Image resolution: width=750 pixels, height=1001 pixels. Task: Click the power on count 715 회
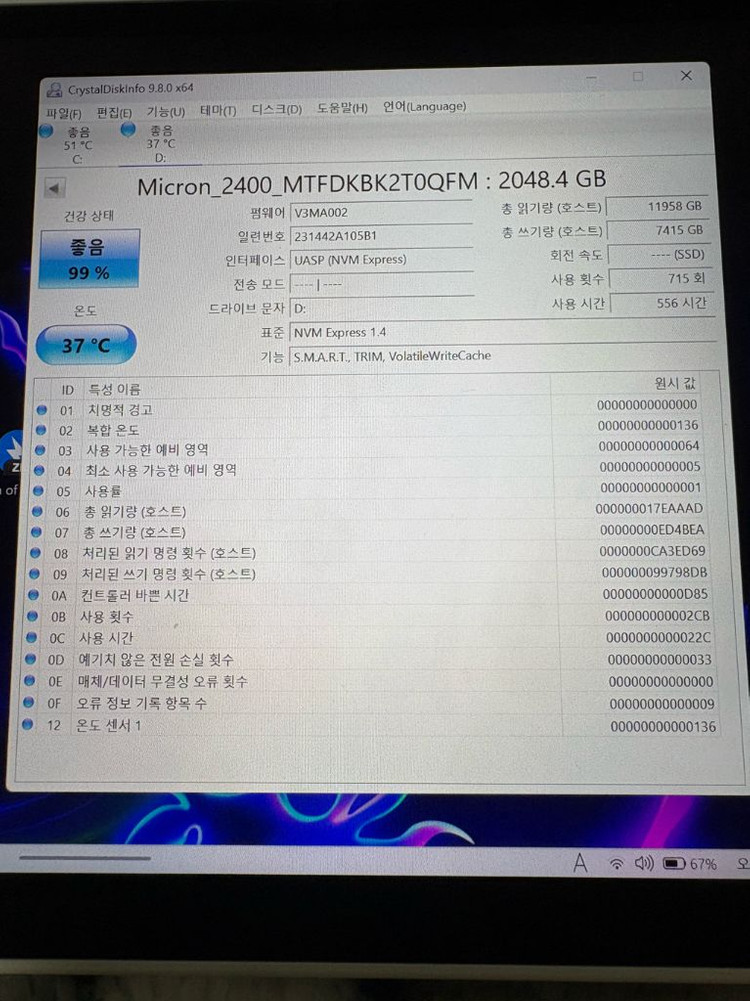click(x=660, y=279)
